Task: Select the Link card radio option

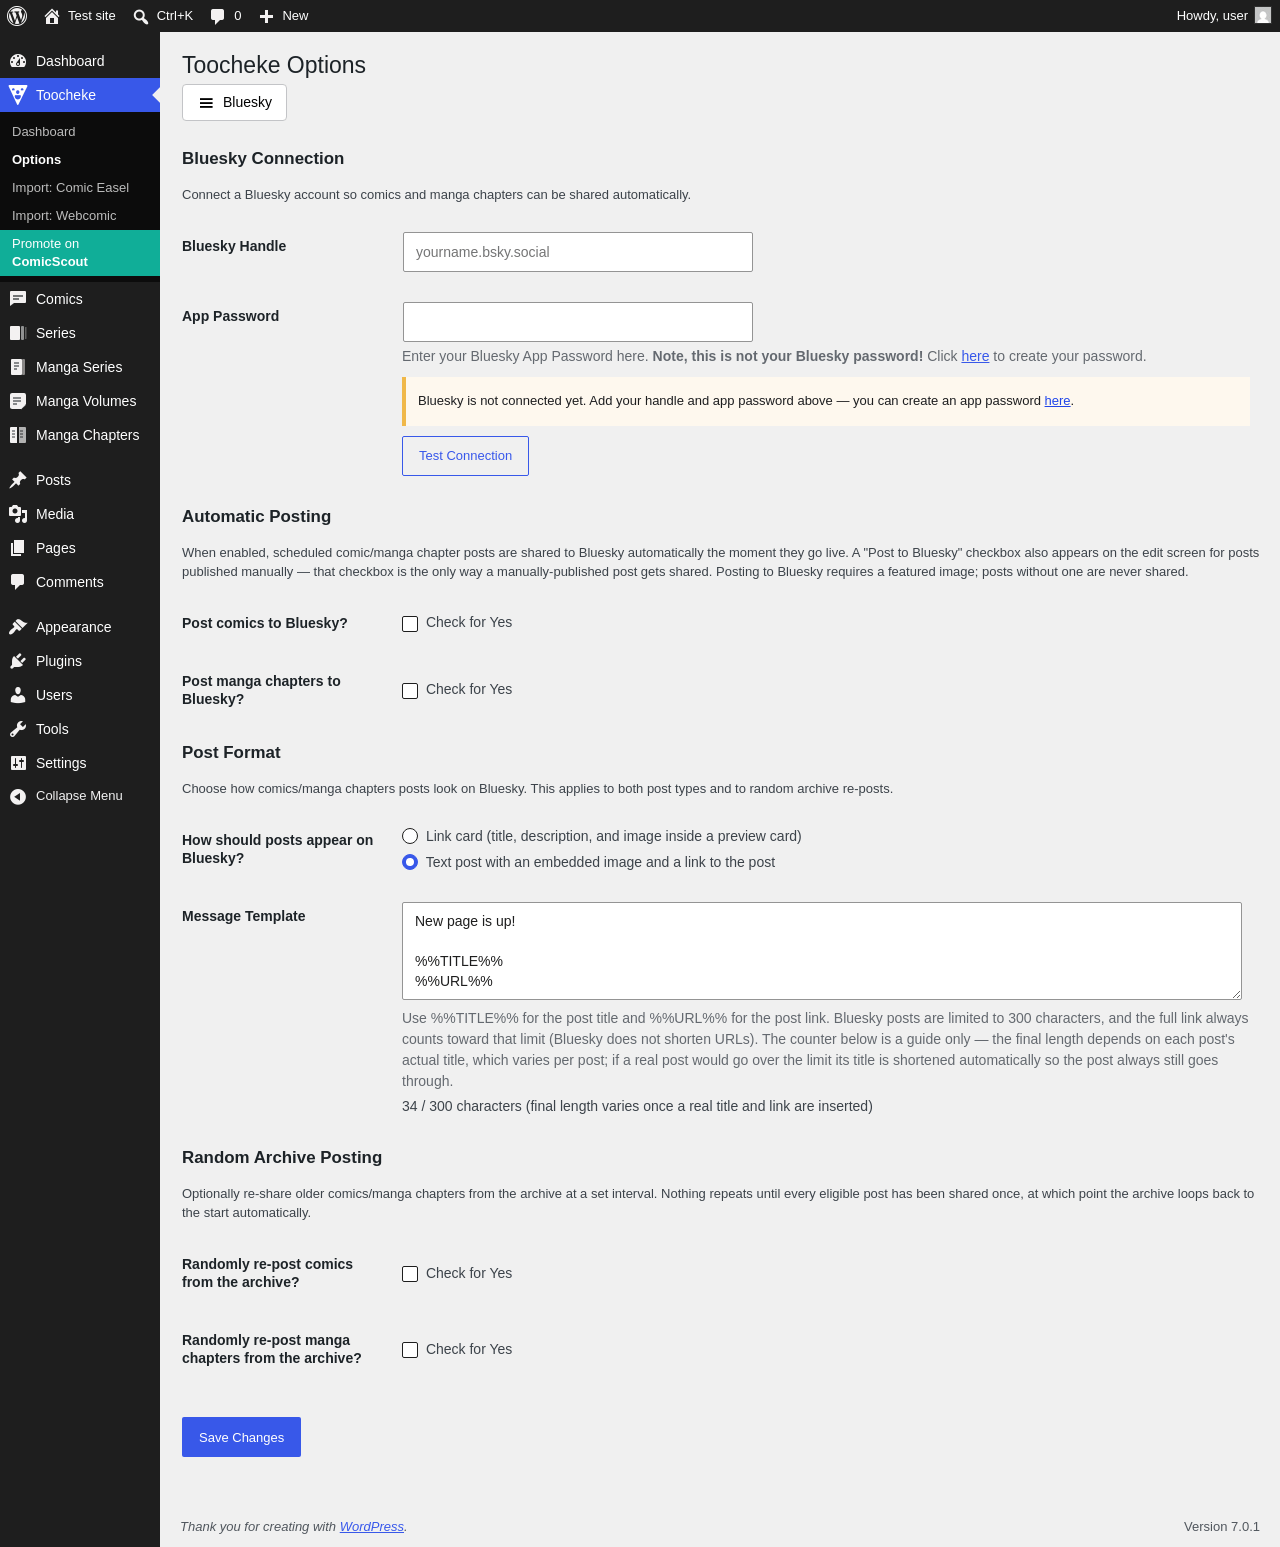Action: click(x=410, y=836)
